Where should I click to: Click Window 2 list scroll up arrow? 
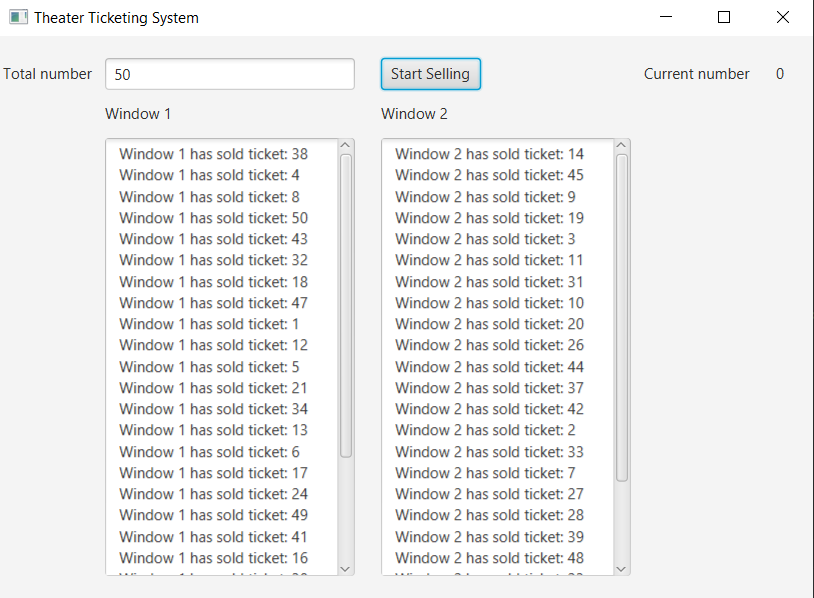coord(621,145)
